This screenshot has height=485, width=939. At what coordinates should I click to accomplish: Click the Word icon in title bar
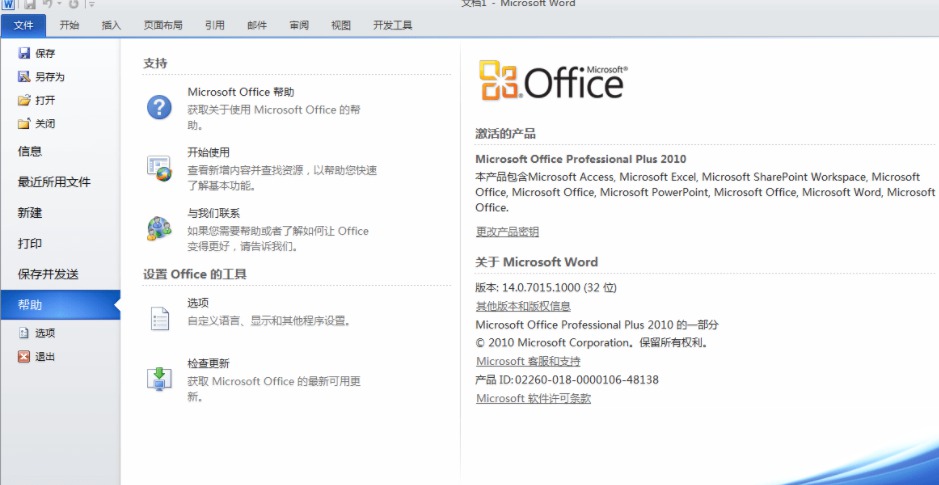[7, 4]
